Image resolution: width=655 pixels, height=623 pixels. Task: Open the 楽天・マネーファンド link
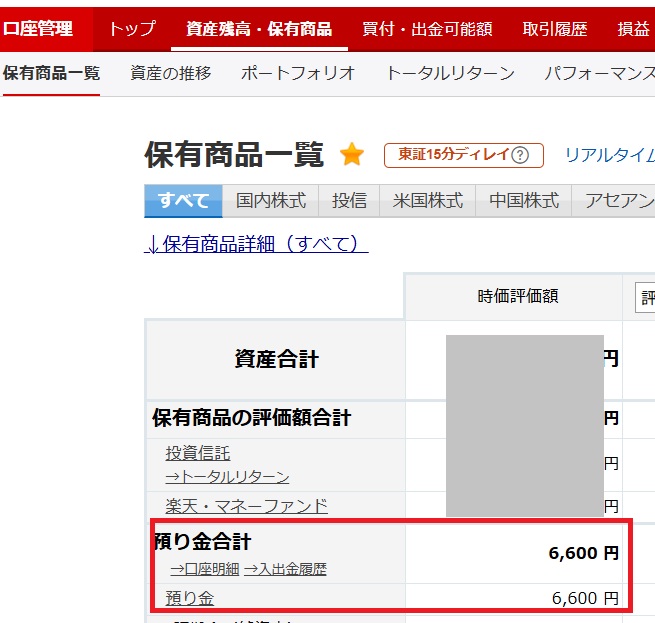(x=246, y=506)
